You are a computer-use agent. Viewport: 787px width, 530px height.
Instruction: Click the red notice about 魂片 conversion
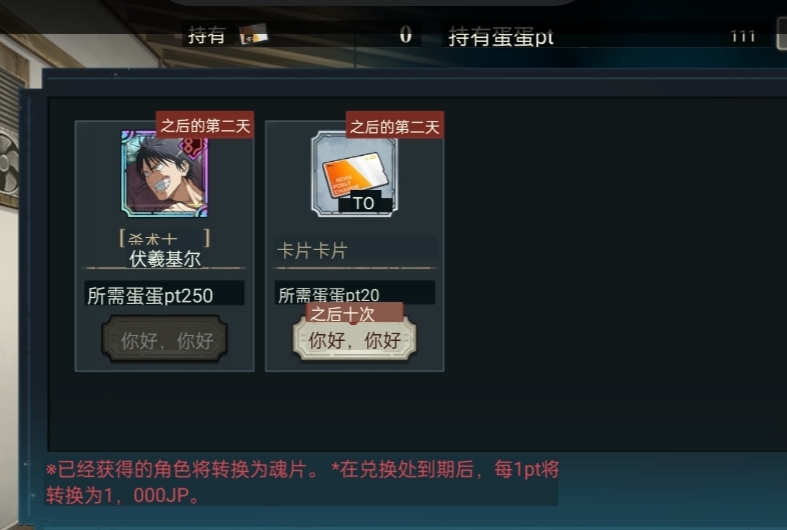point(302,482)
